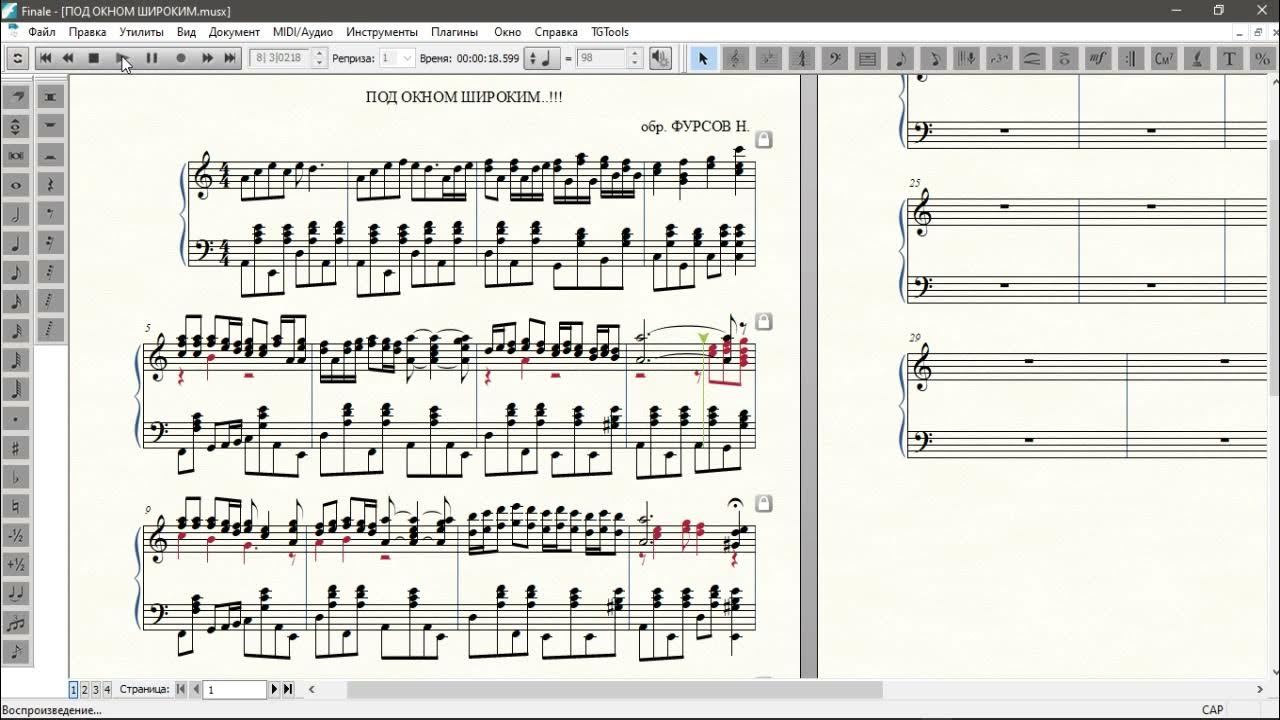Click the tempo value field showing 98

pos(601,58)
